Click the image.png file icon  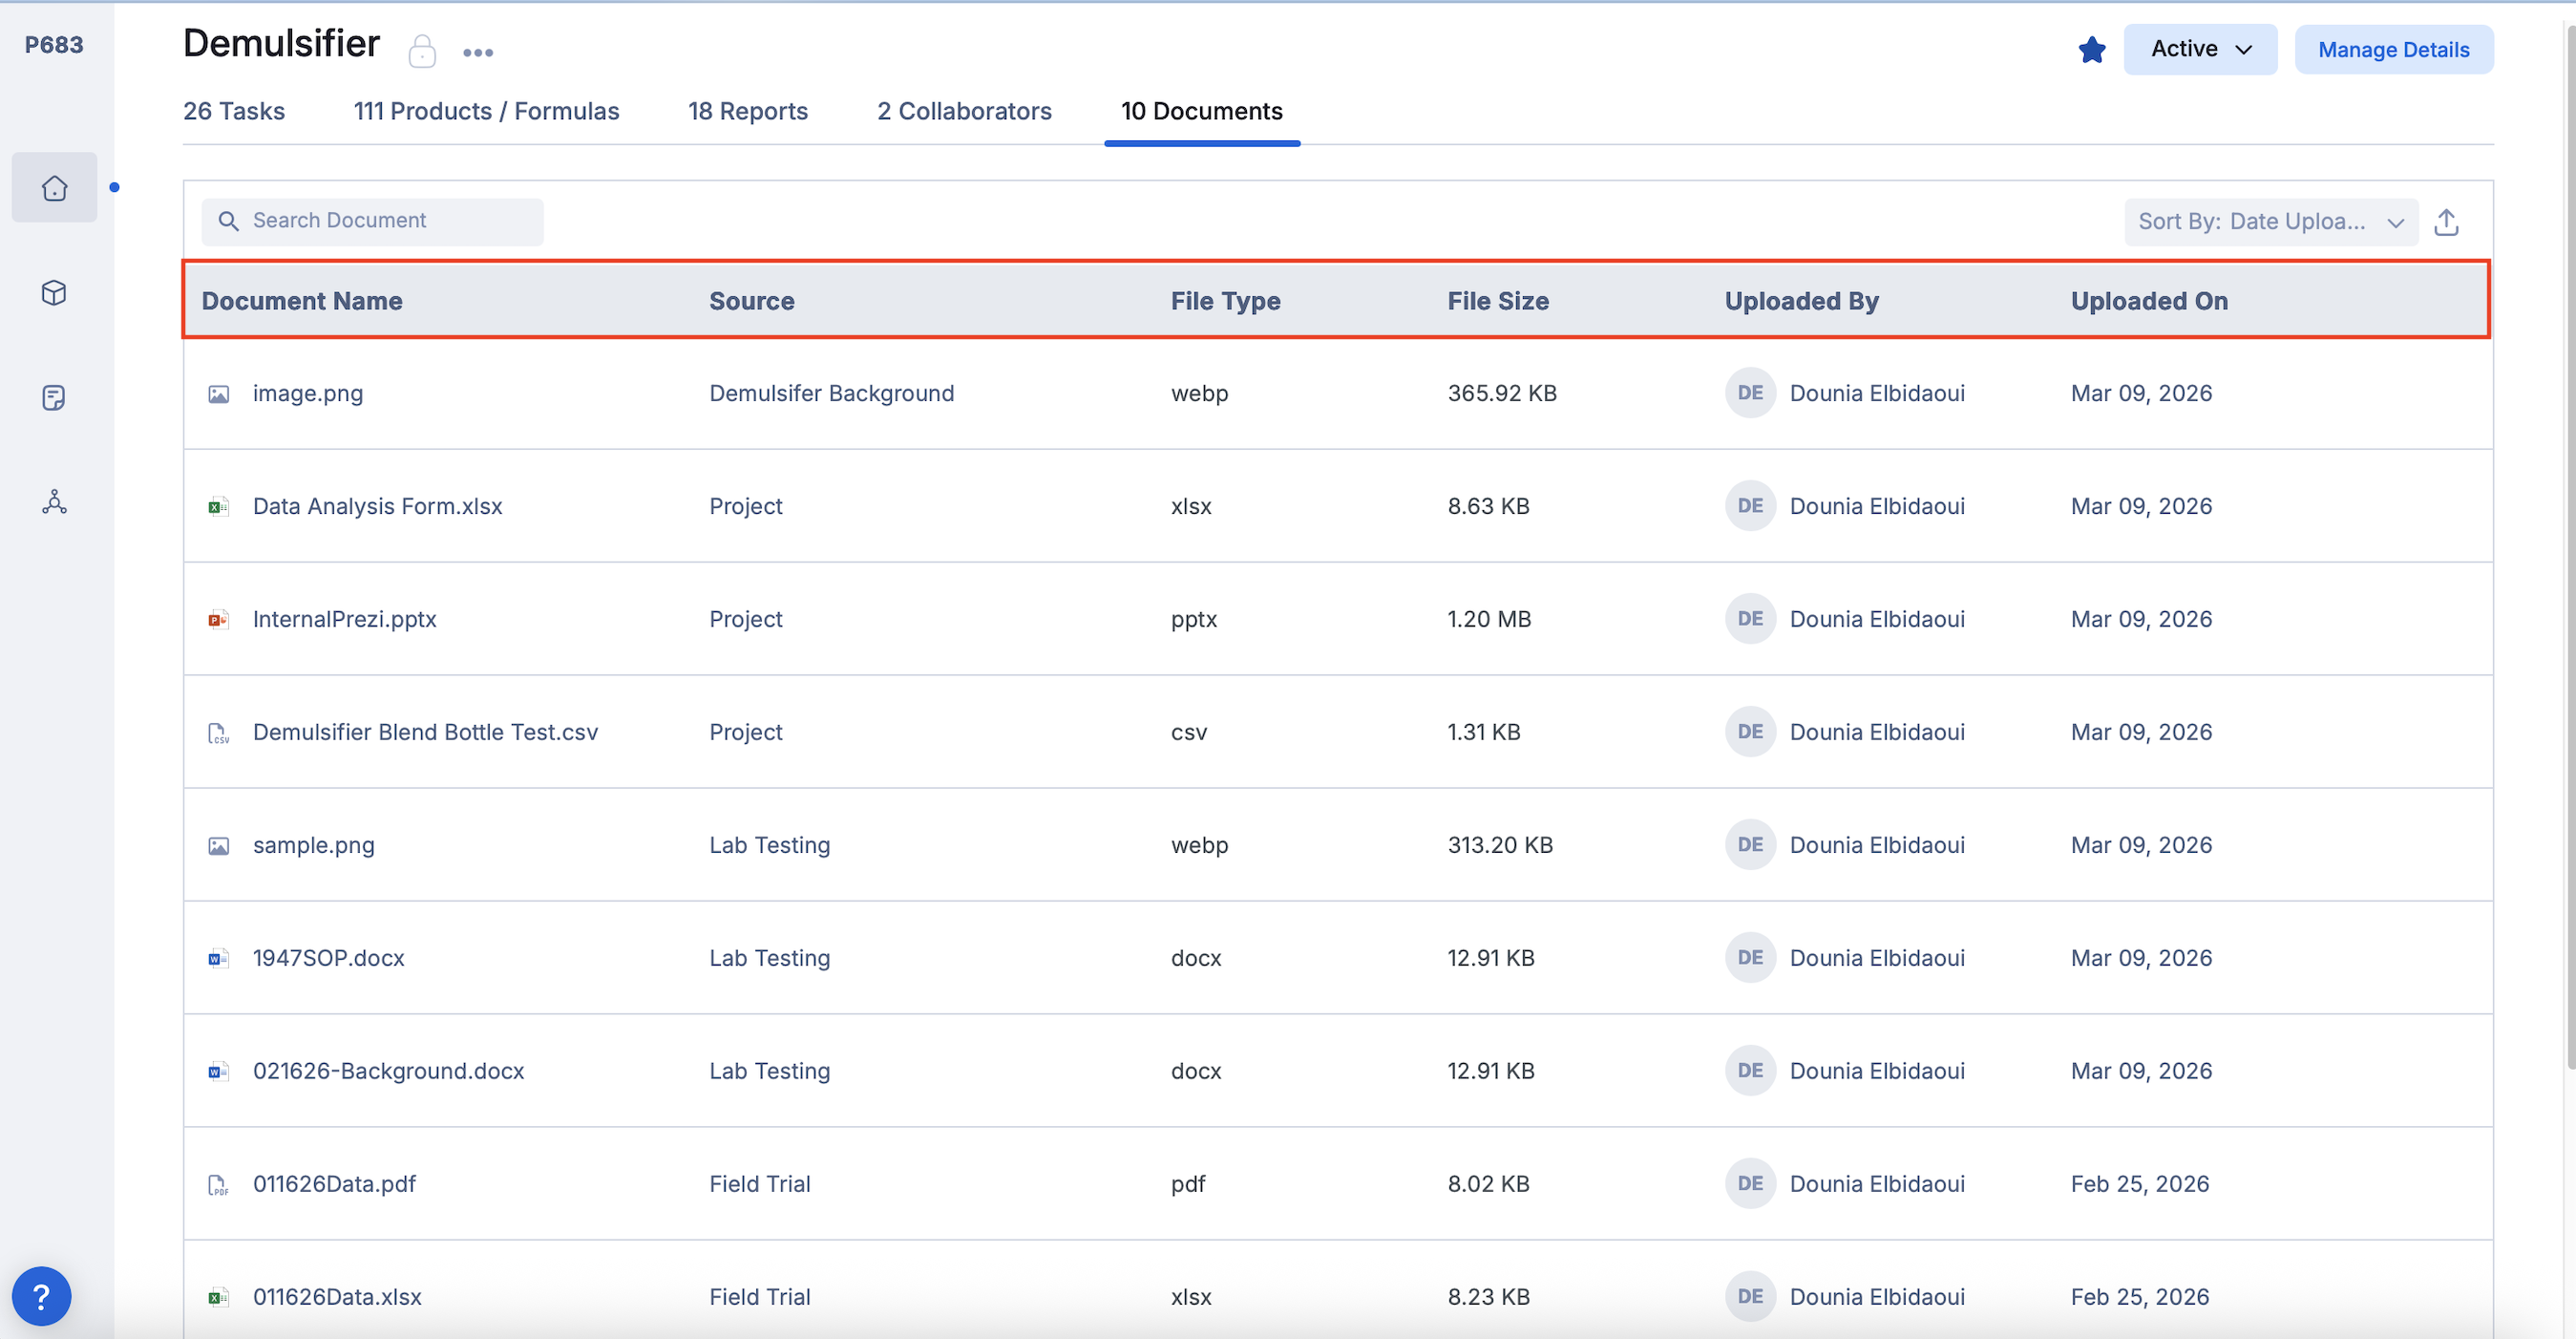[218, 394]
